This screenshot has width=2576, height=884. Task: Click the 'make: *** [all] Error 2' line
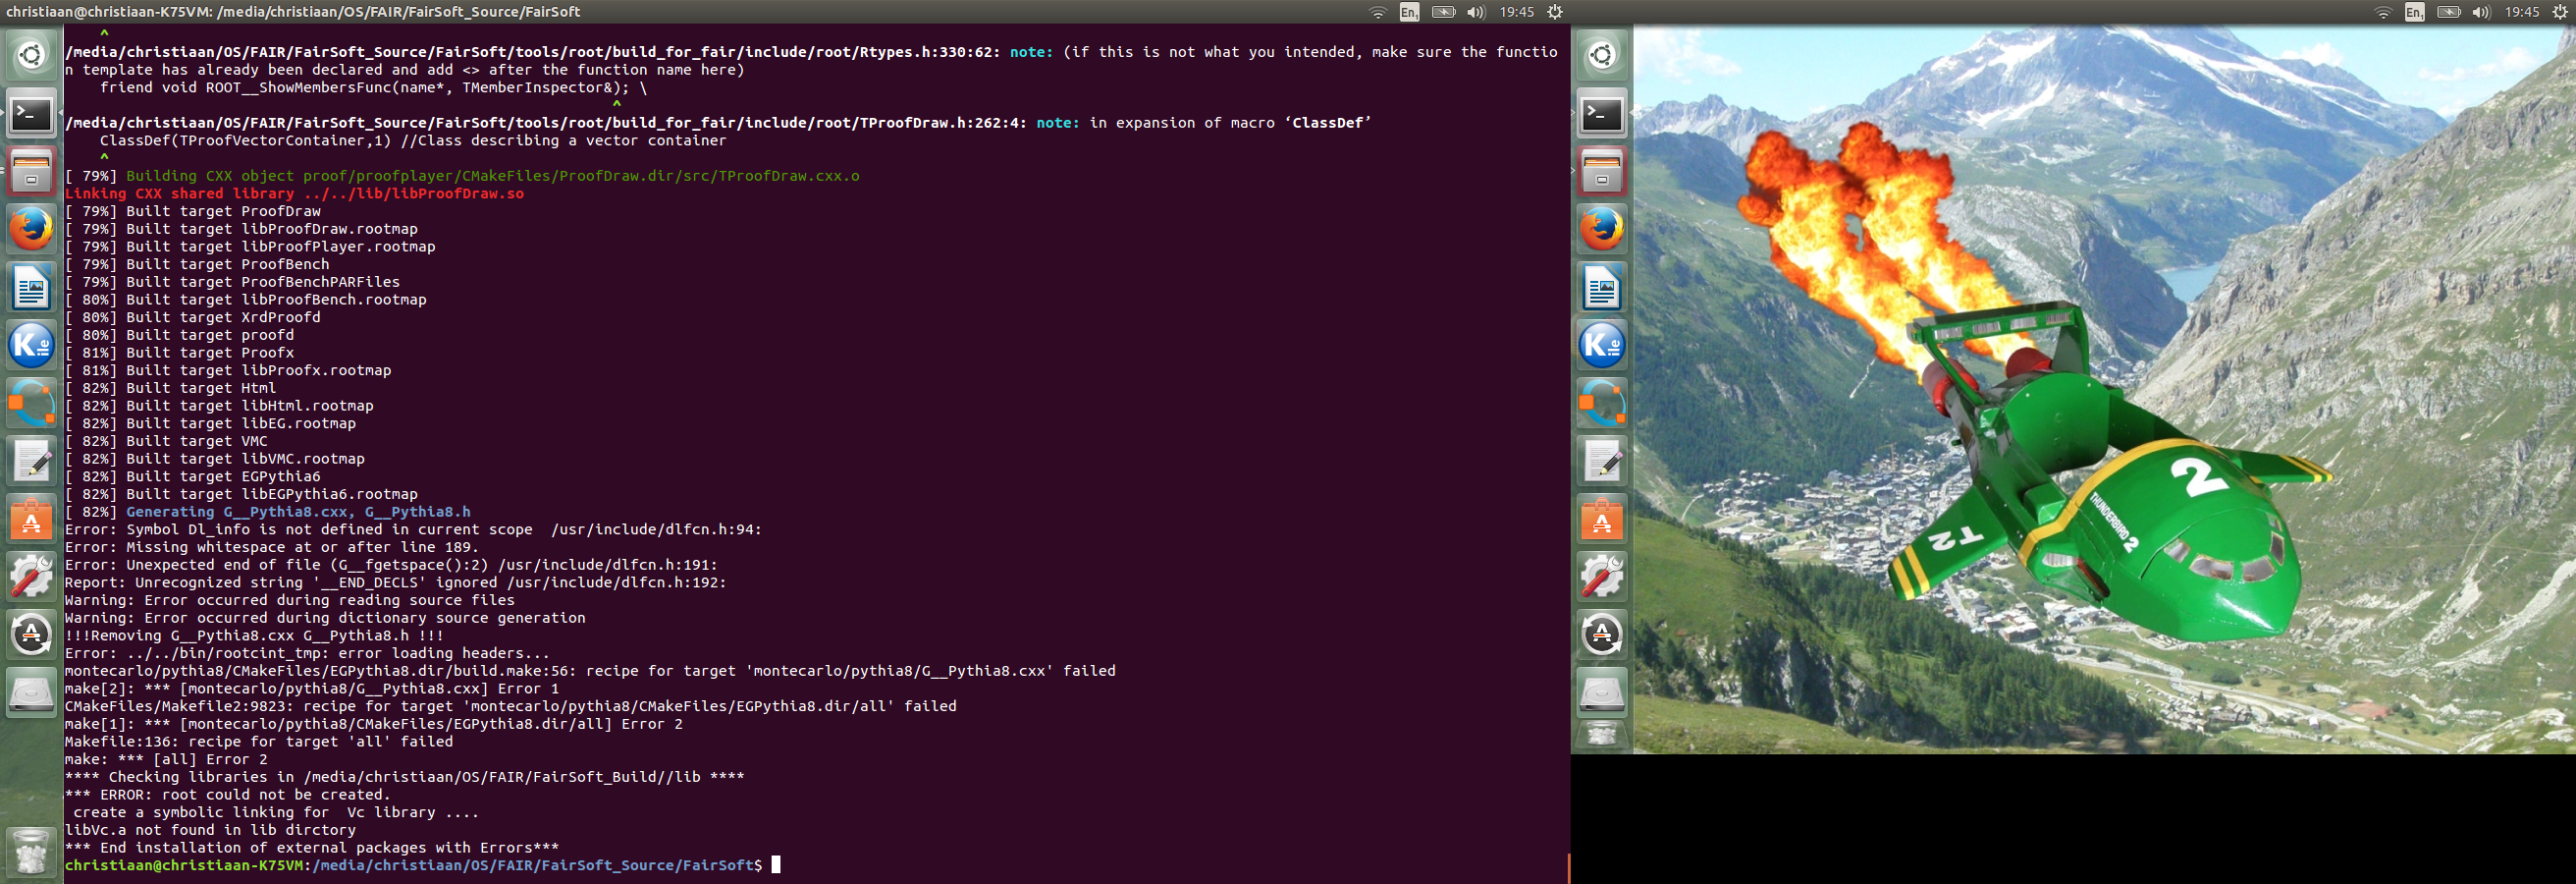point(166,760)
